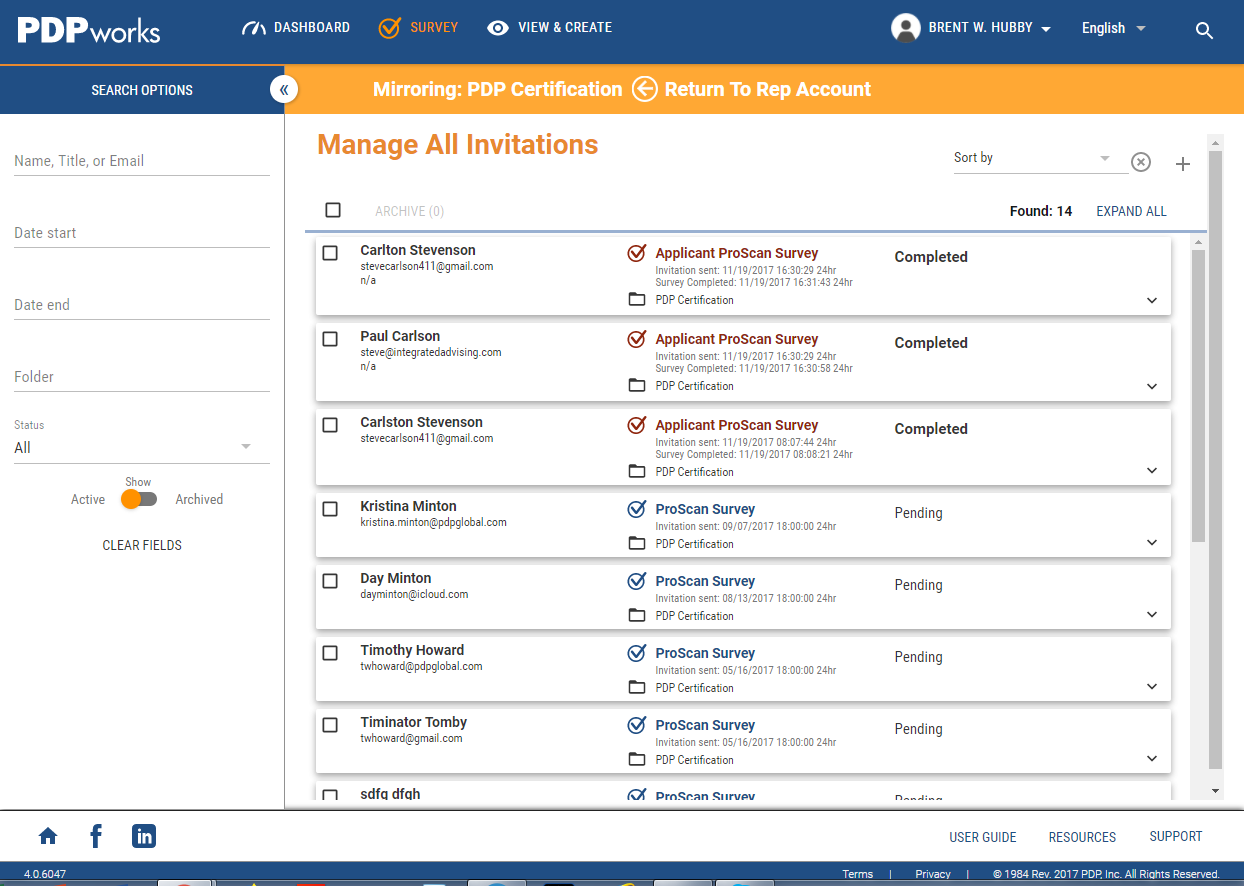Toggle the Active/Archived show switch
The image size is (1244, 886).
tap(139, 499)
